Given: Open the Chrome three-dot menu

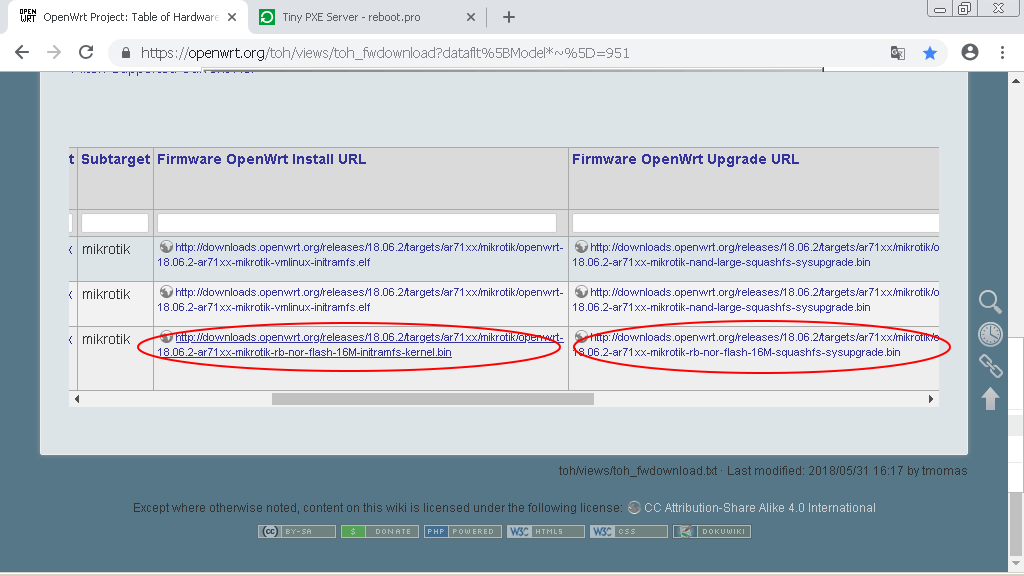Looking at the screenshot, I should pos(1003,53).
